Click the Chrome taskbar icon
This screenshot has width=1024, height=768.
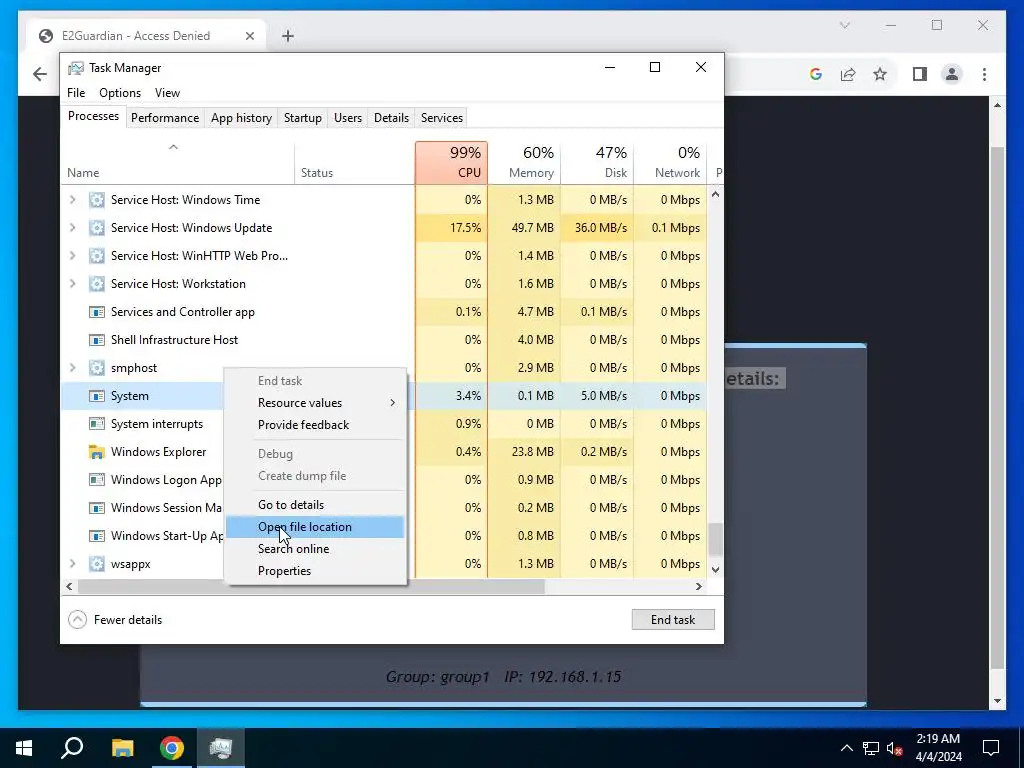point(172,748)
